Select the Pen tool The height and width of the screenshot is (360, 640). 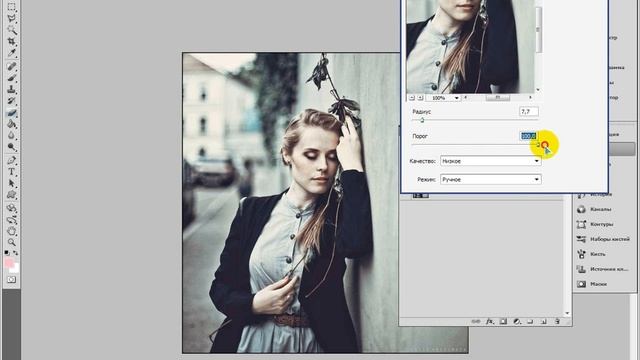tap(11, 160)
